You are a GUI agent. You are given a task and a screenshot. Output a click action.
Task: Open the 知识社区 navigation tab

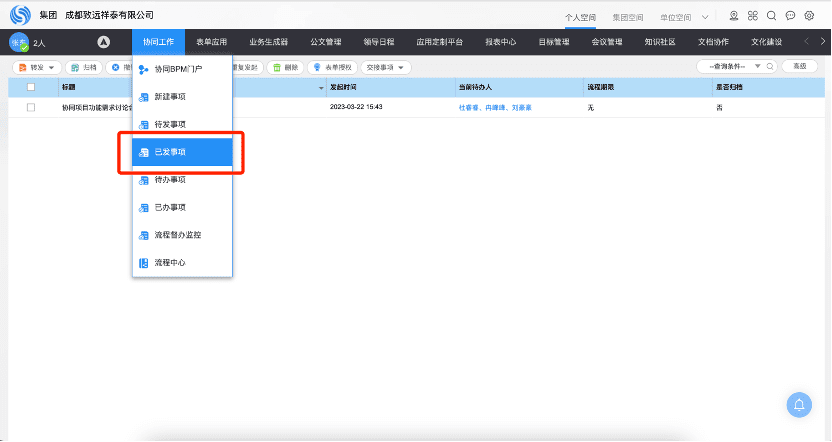[x=660, y=42]
